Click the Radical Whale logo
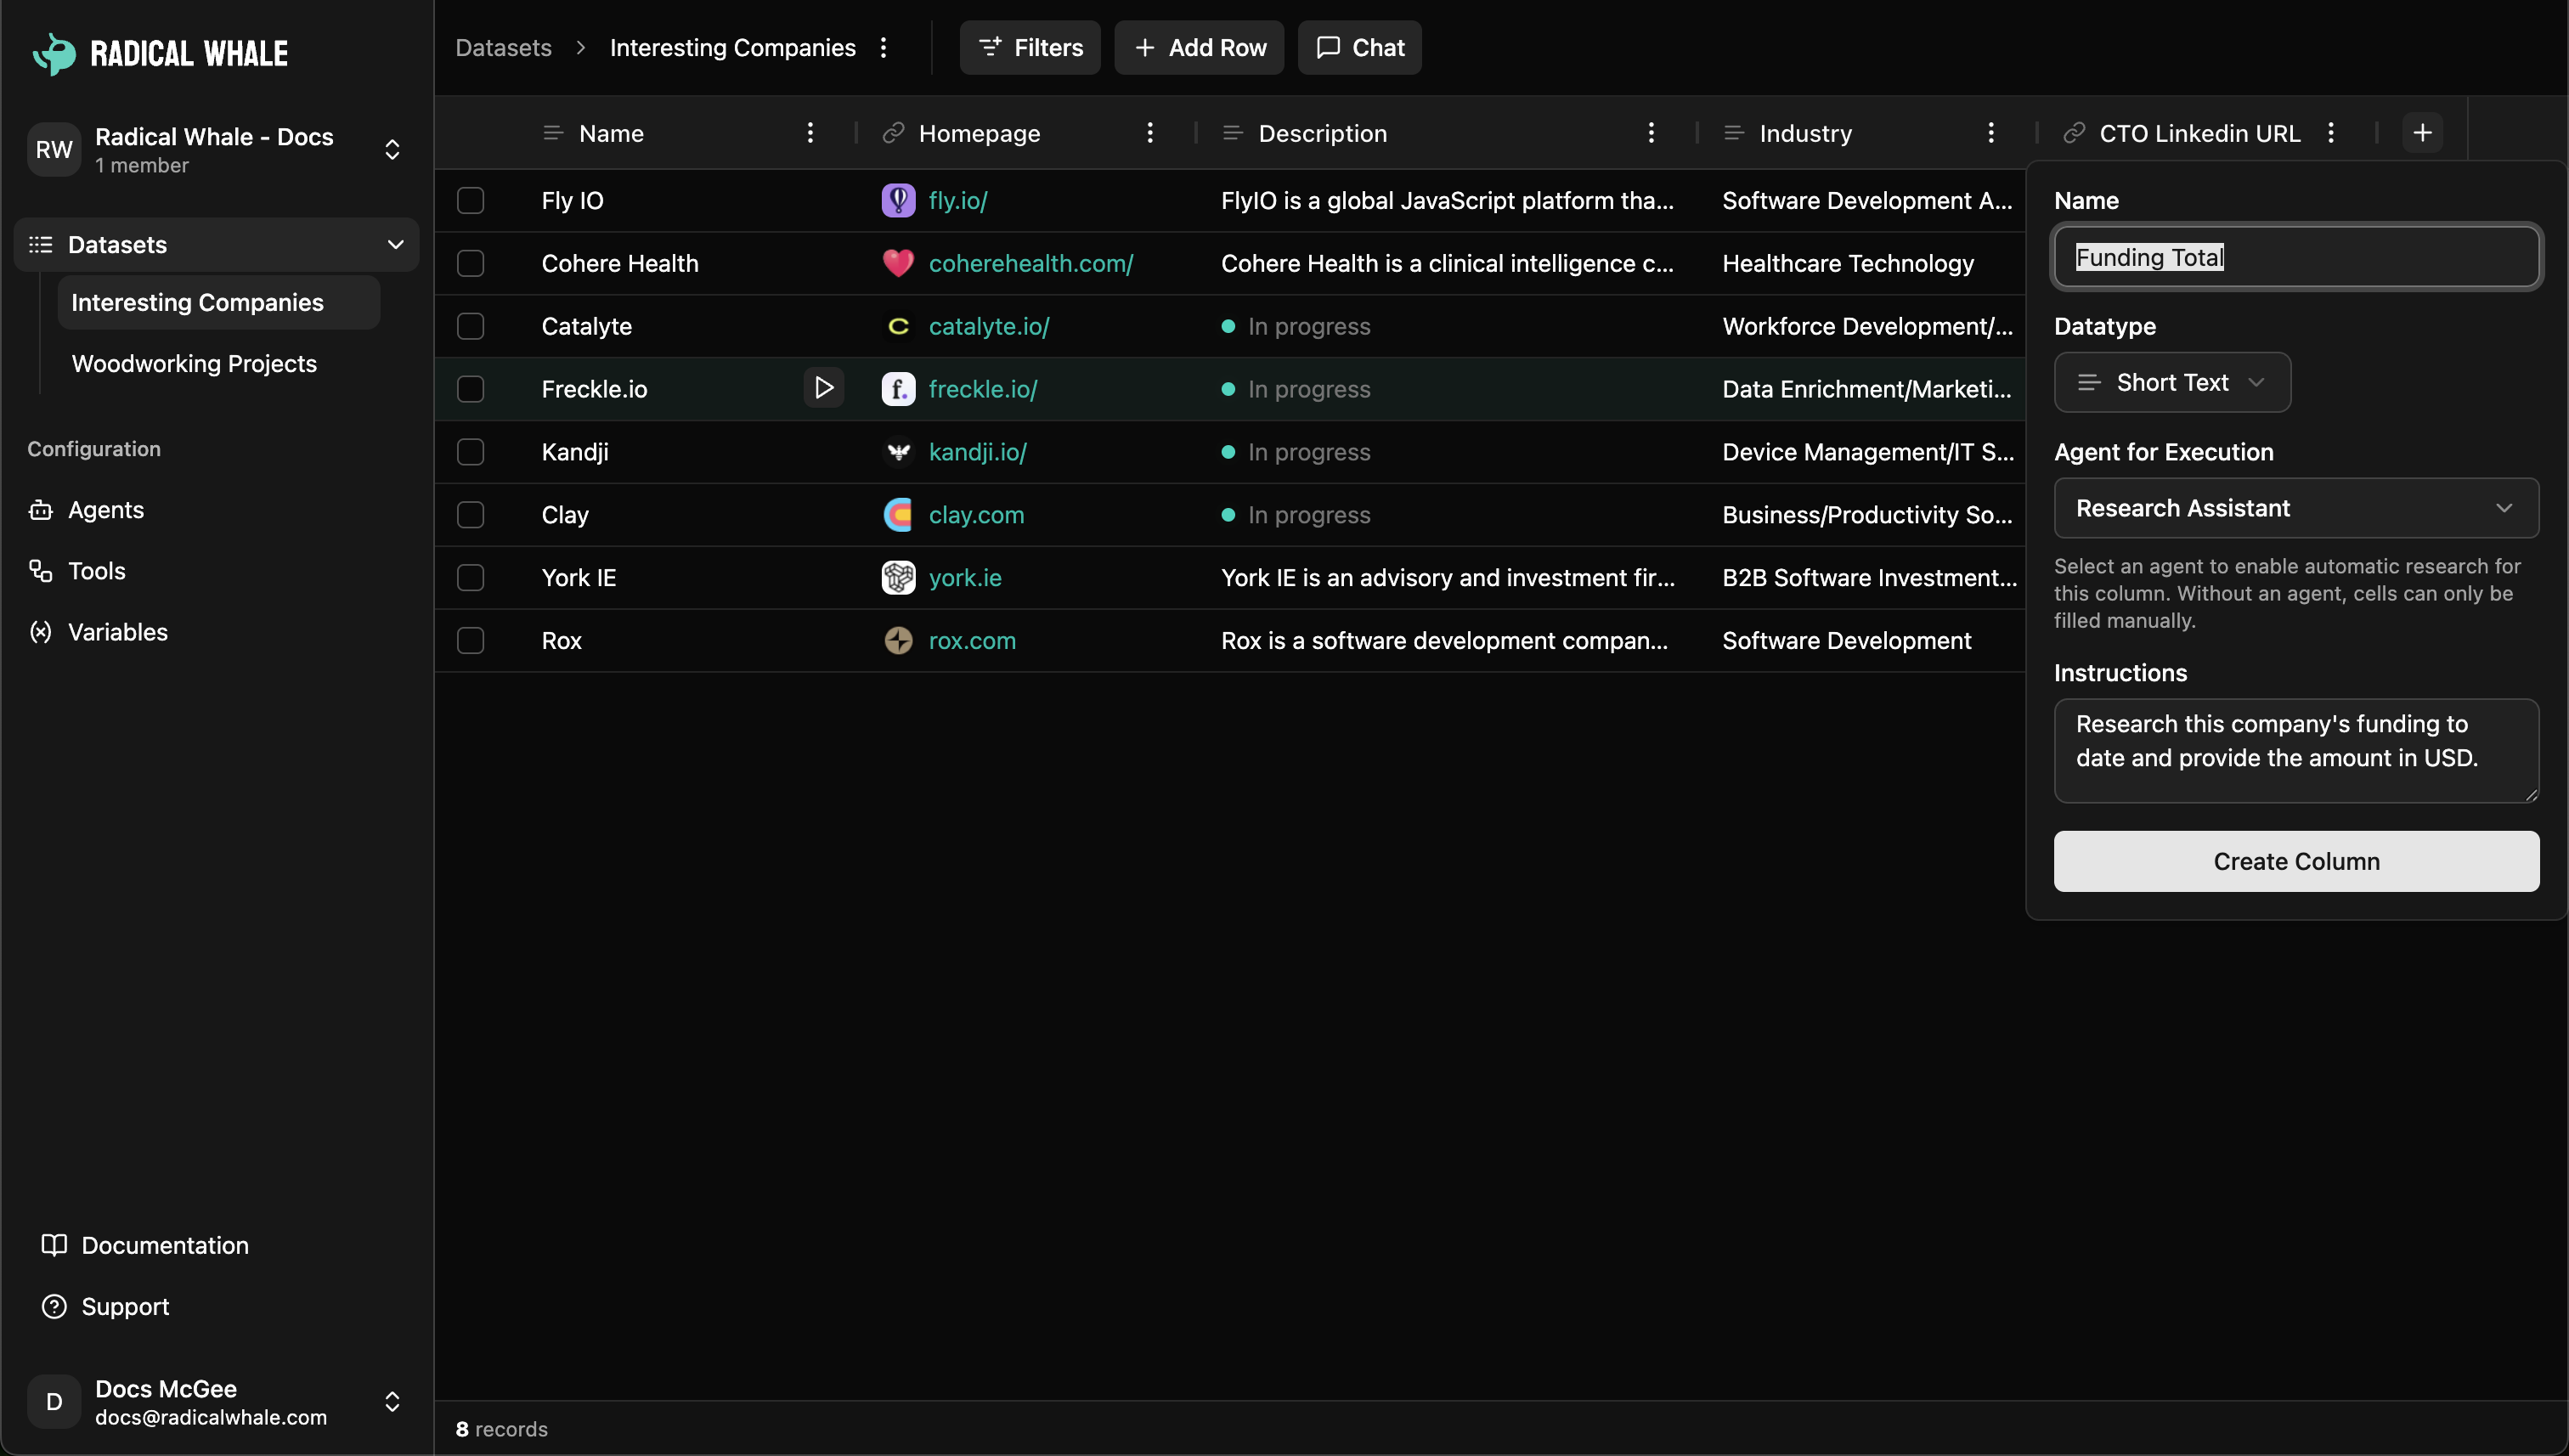Viewport: 2569px width, 1456px height. (x=158, y=52)
